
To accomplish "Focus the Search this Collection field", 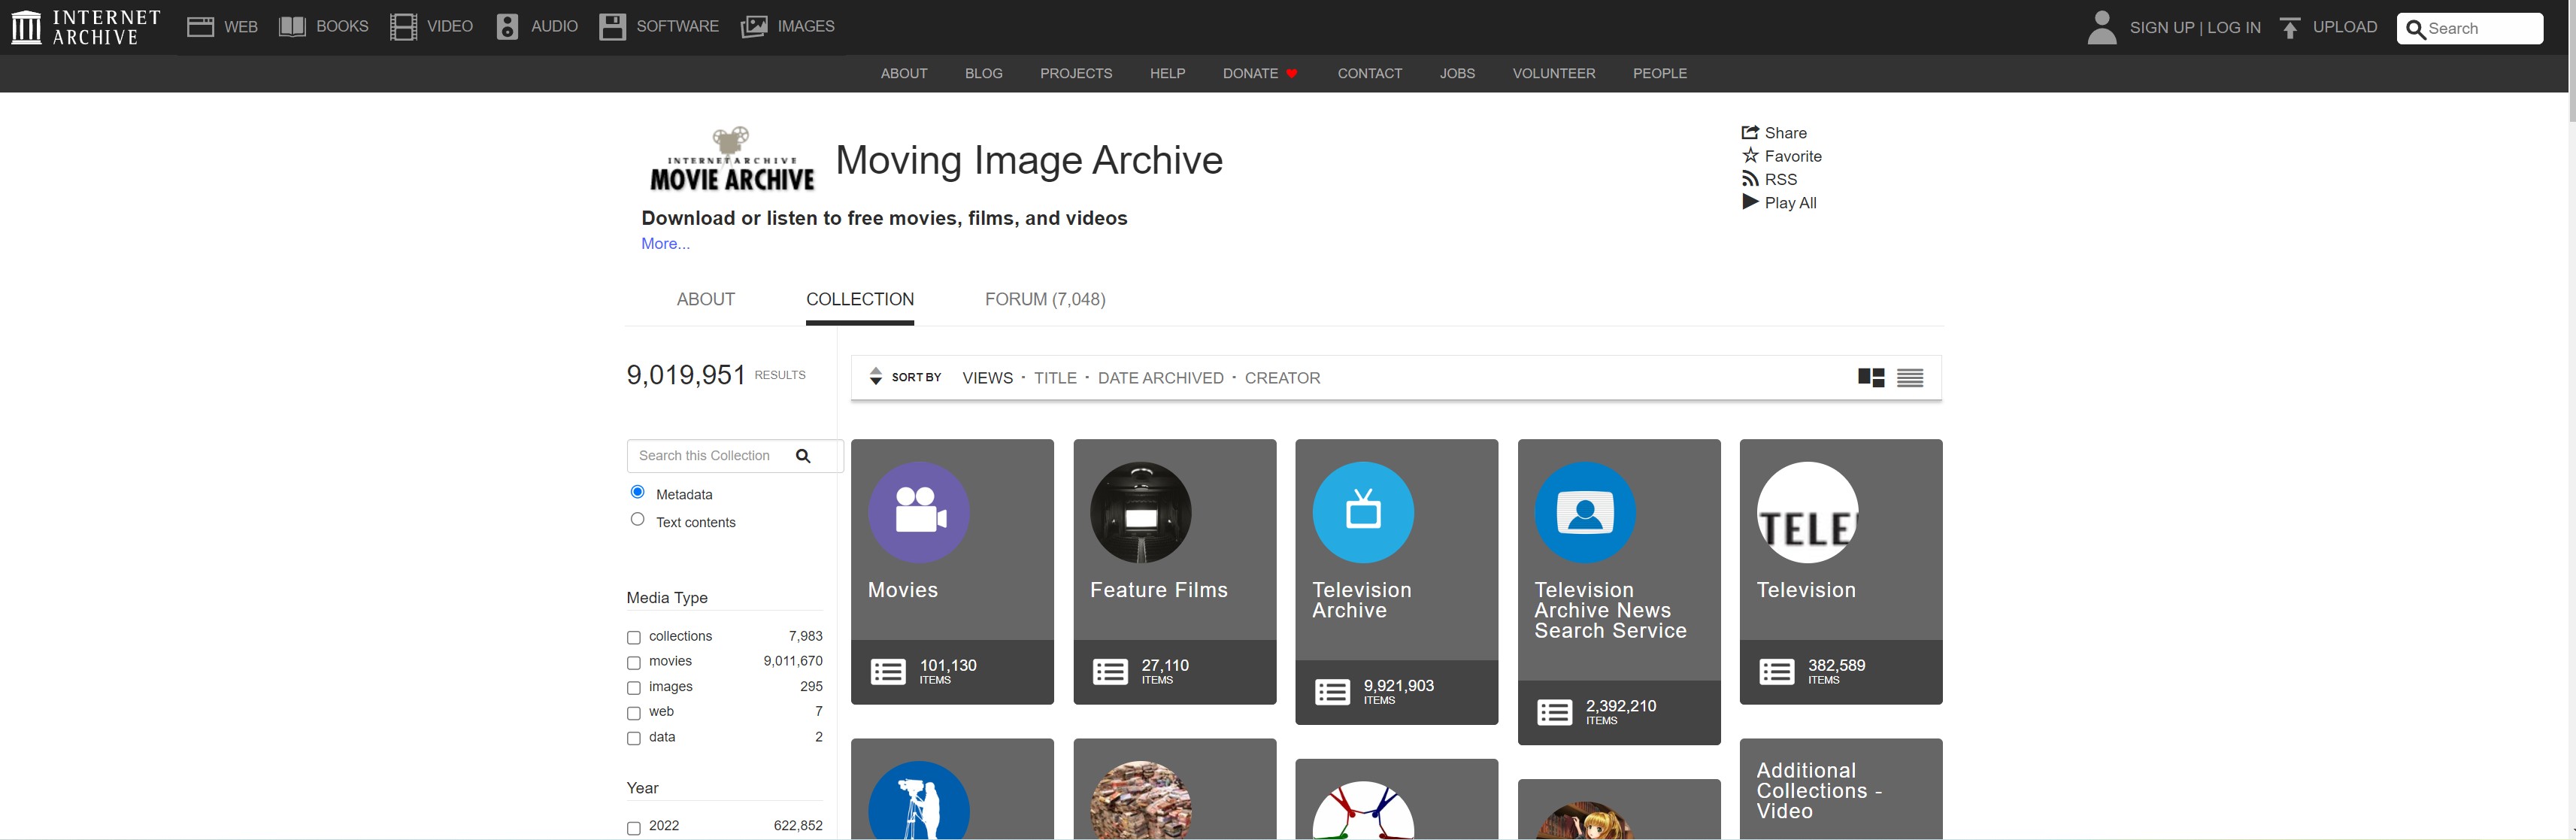I will coord(735,456).
